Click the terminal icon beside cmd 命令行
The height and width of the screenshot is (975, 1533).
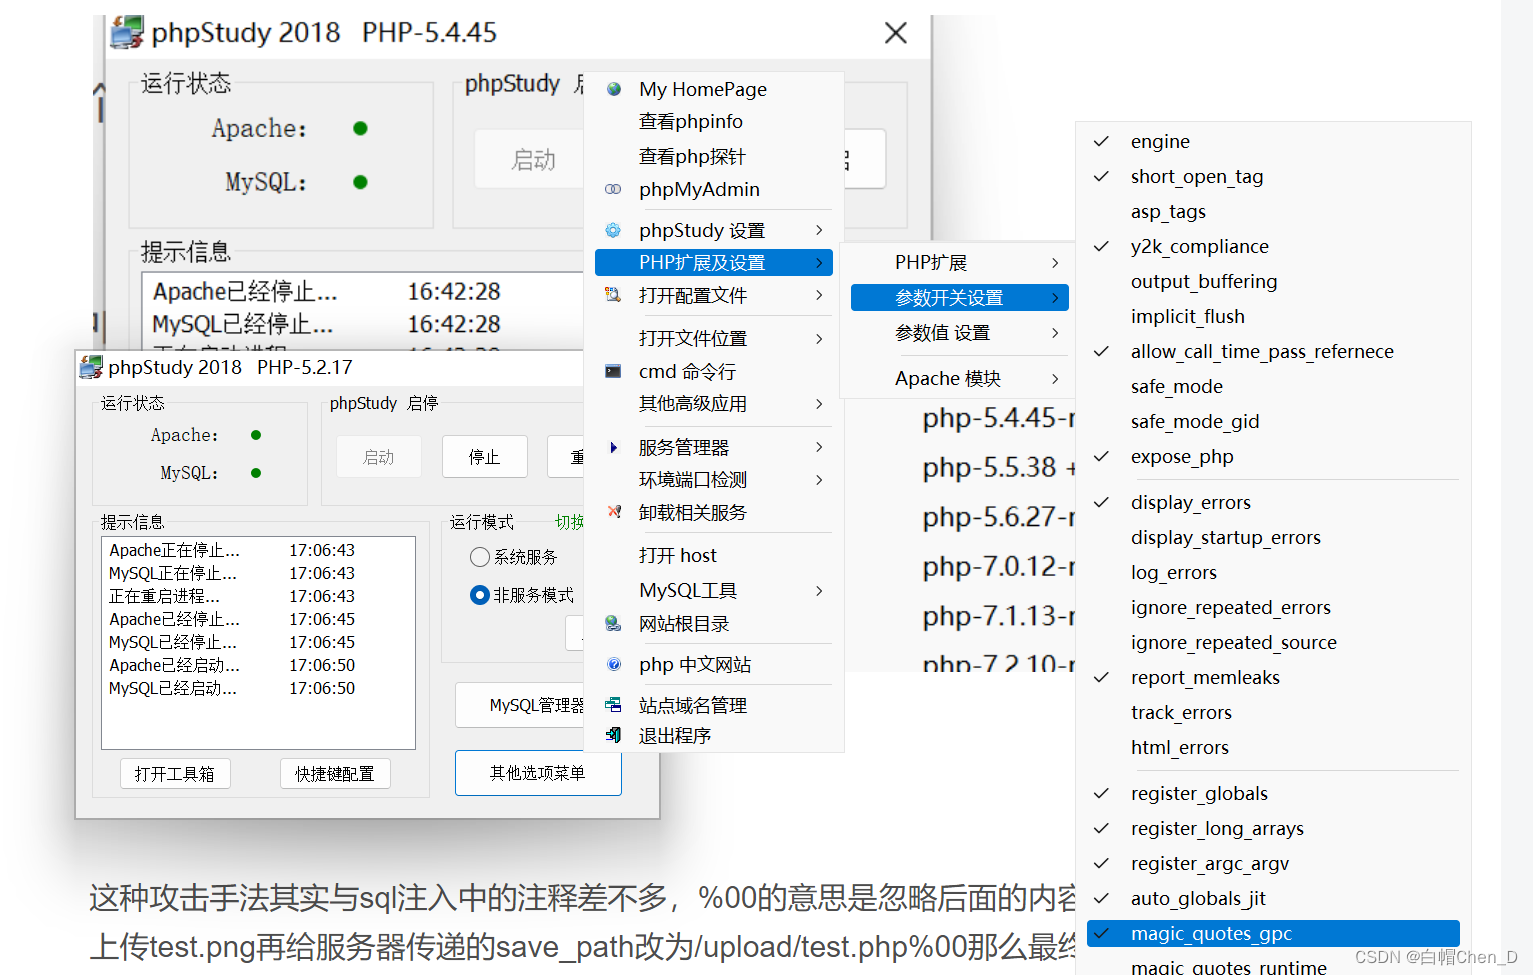613,371
